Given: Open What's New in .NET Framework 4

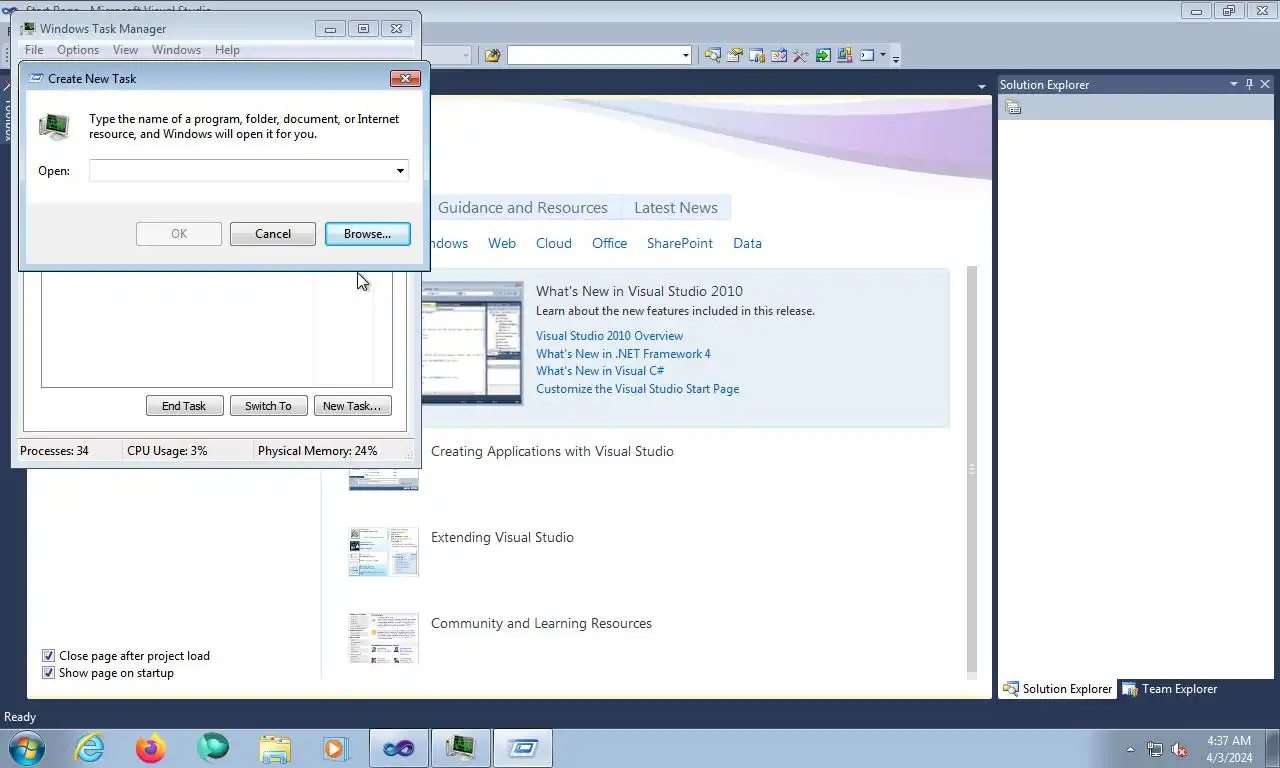Looking at the screenshot, I should 623,354.
